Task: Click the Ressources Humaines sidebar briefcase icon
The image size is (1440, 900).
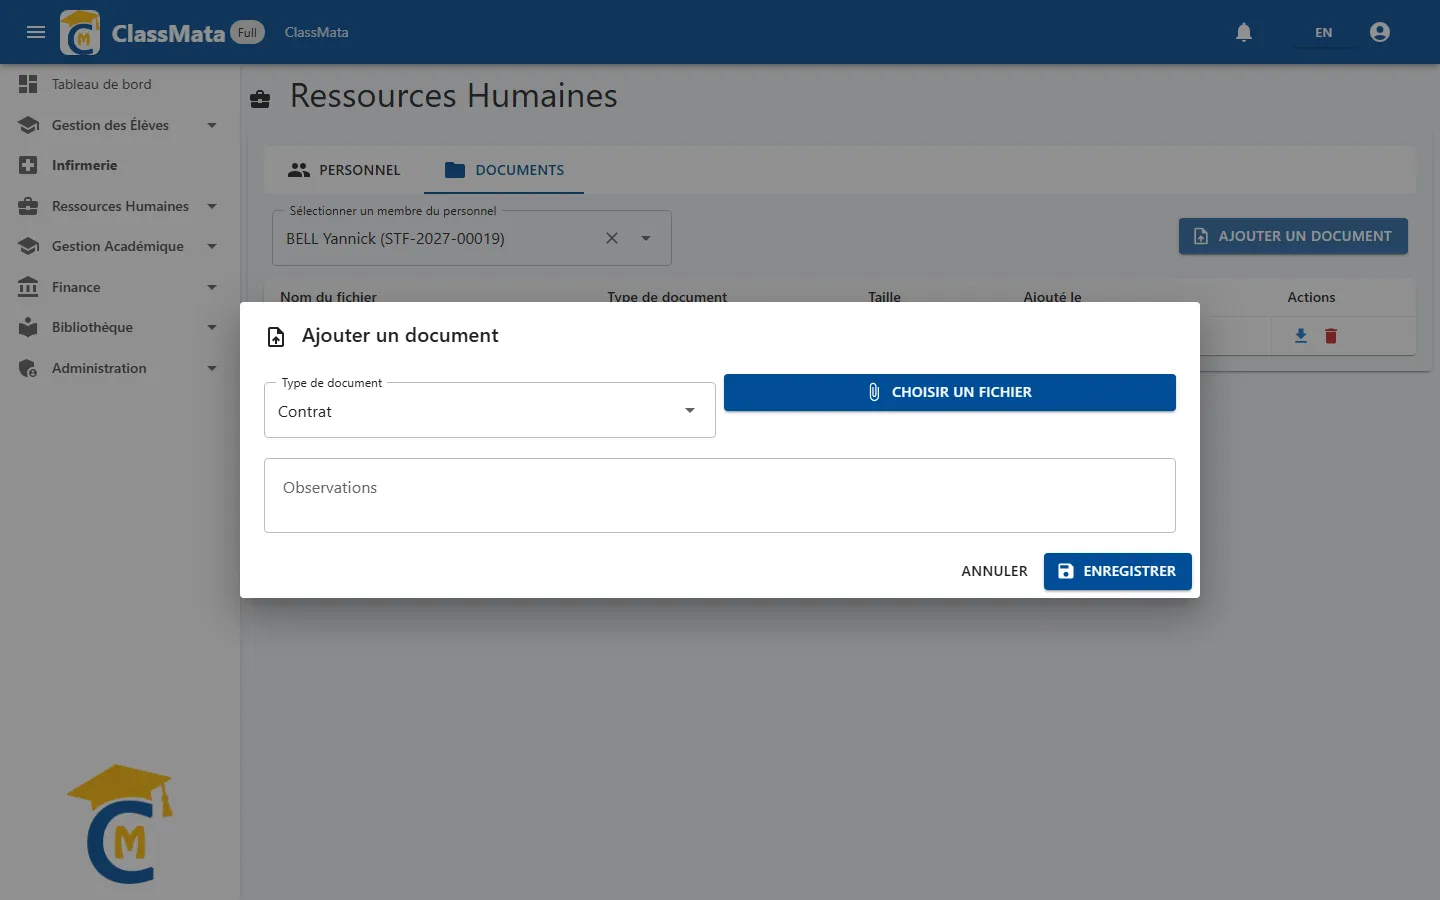Action: pos(28,206)
